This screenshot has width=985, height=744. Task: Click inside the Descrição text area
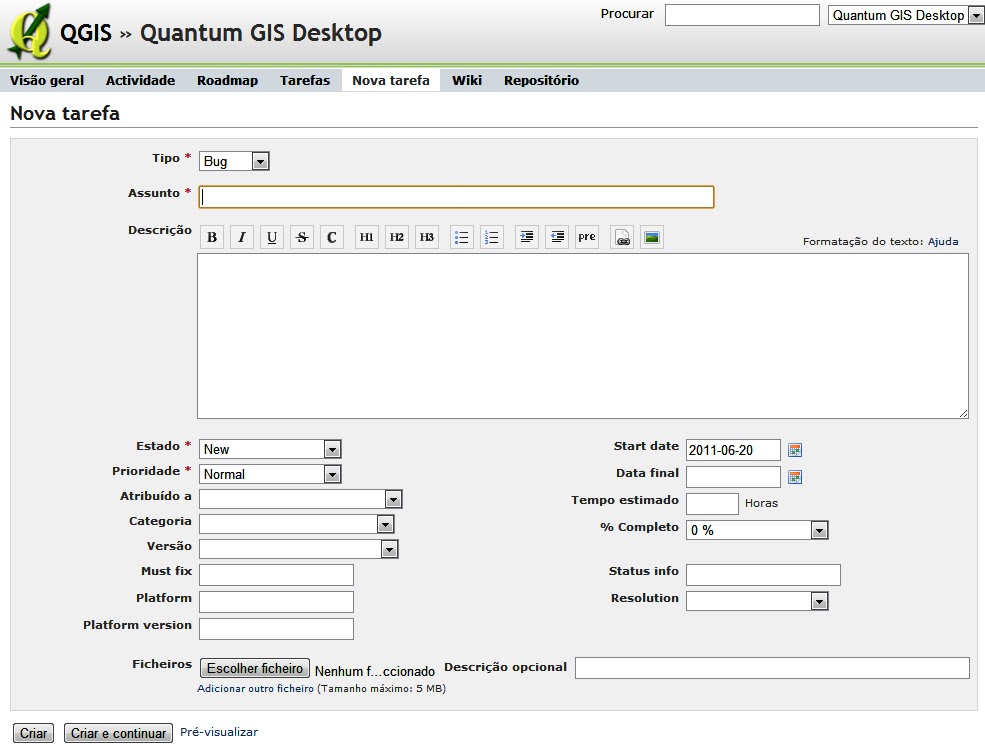point(583,336)
